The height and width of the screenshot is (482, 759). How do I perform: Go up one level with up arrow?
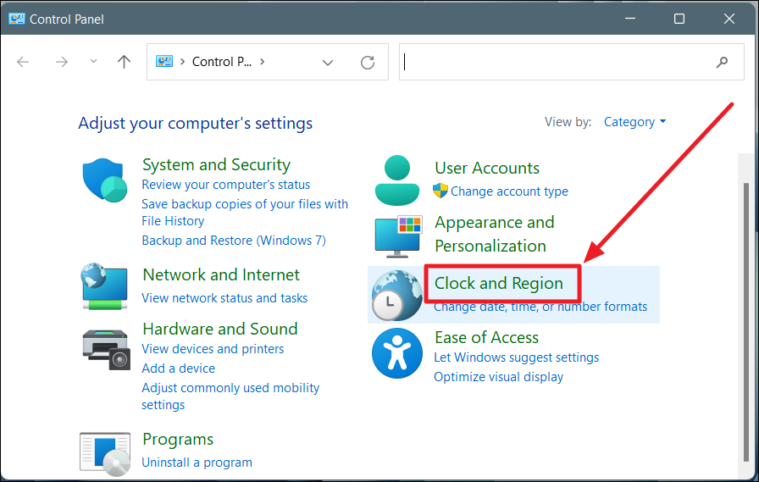coord(124,61)
